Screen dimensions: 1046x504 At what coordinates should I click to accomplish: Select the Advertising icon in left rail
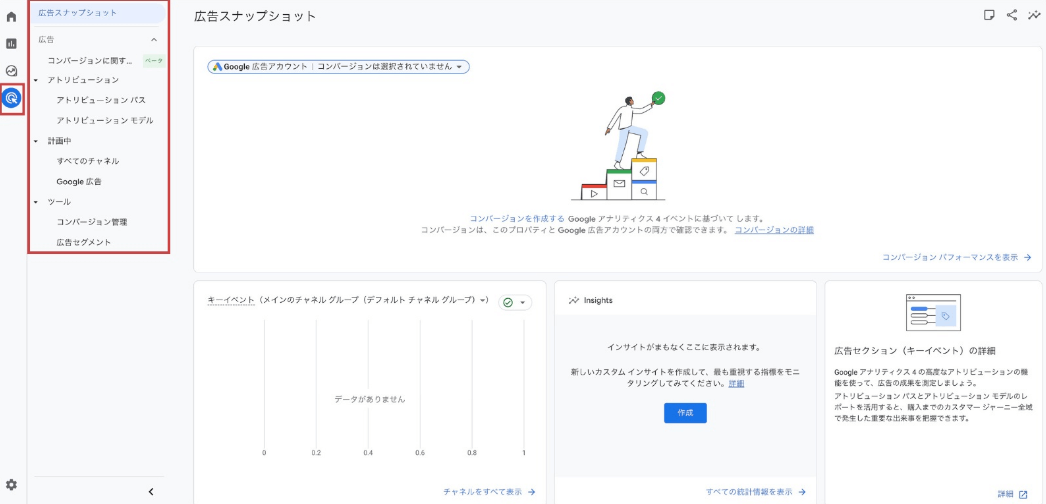[12, 98]
